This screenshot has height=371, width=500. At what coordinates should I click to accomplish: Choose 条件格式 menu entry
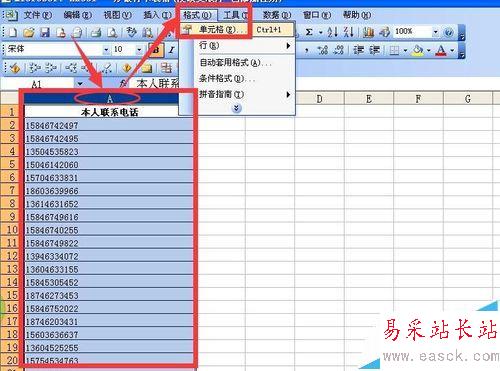pyautogui.click(x=236, y=78)
